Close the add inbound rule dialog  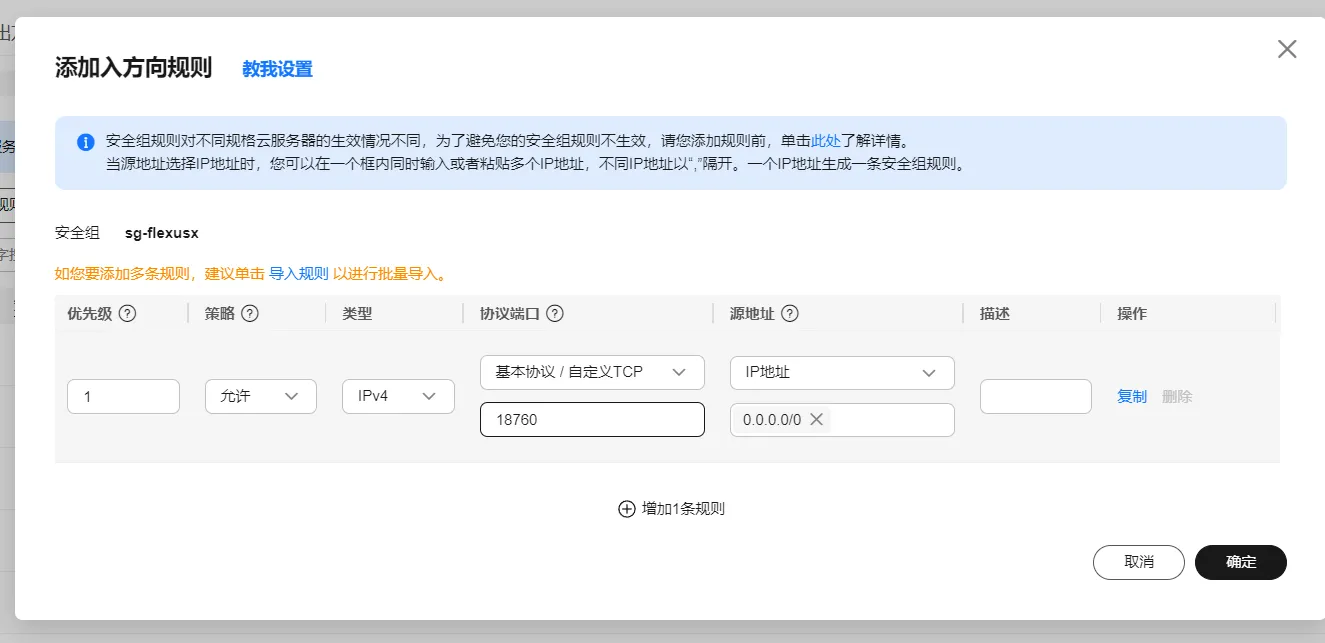pos(1287,49)
